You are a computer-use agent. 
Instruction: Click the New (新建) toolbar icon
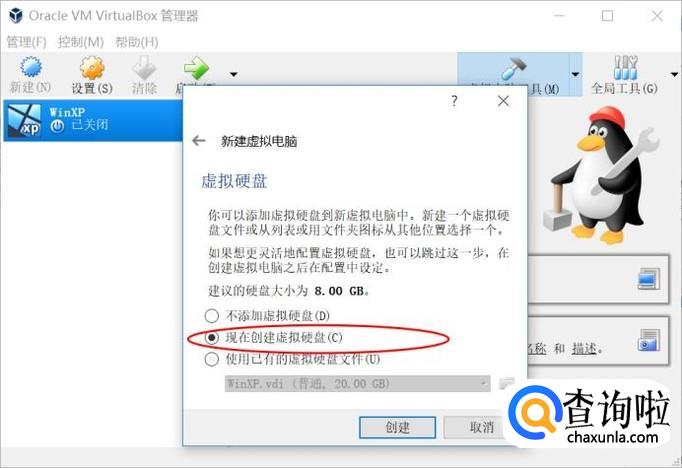(x=31, y=67)
